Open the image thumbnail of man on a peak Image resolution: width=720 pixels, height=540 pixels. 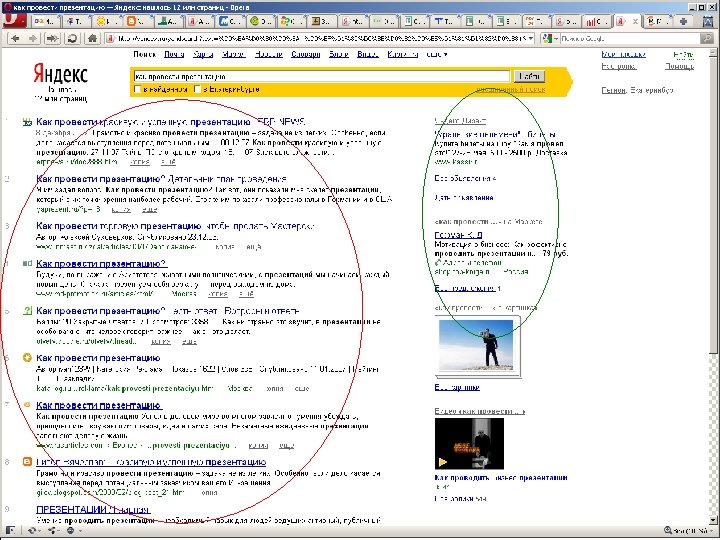476,345
